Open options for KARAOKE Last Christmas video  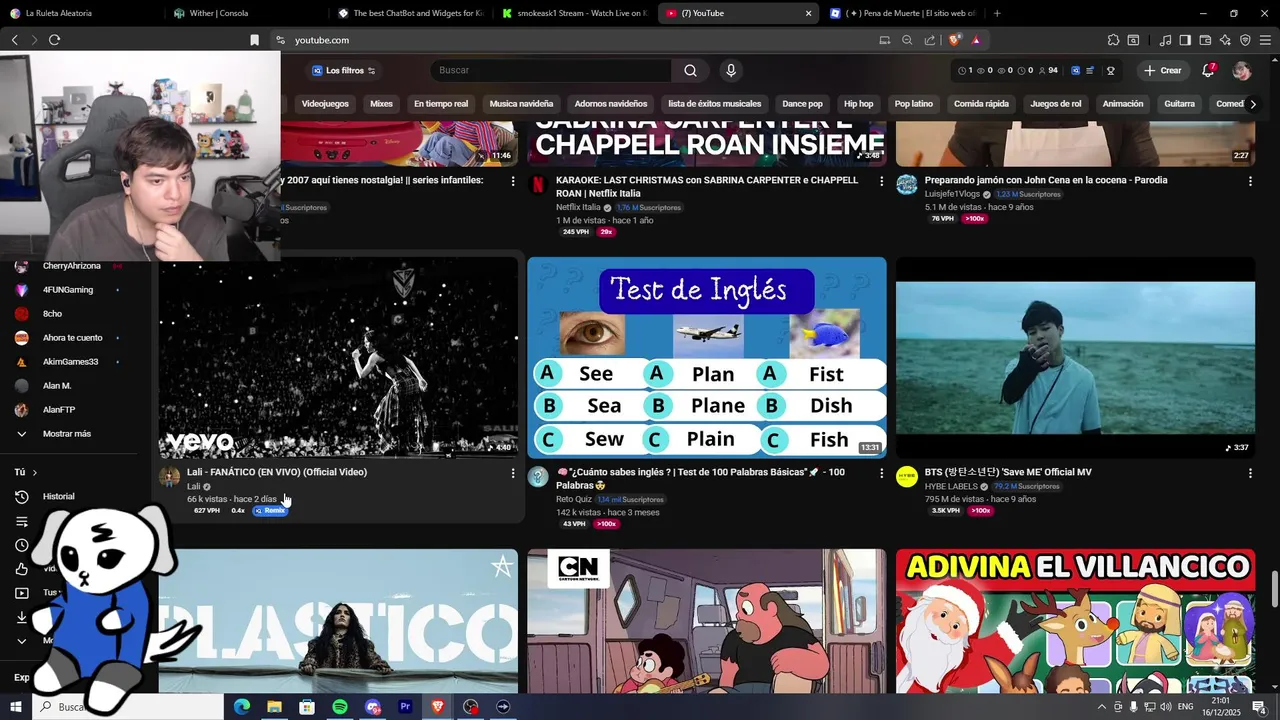(x=881, y=181)
